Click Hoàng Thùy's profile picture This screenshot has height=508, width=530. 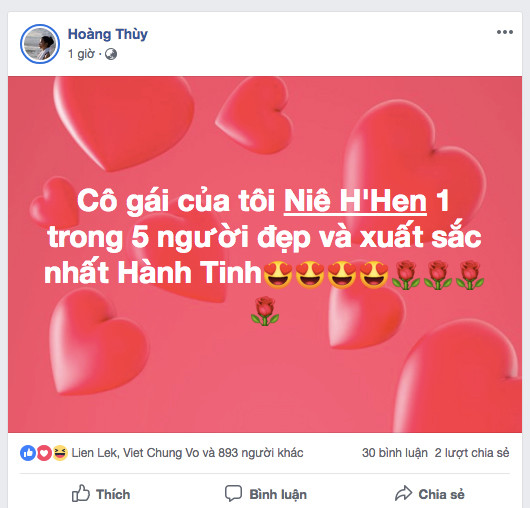[40, 44]
